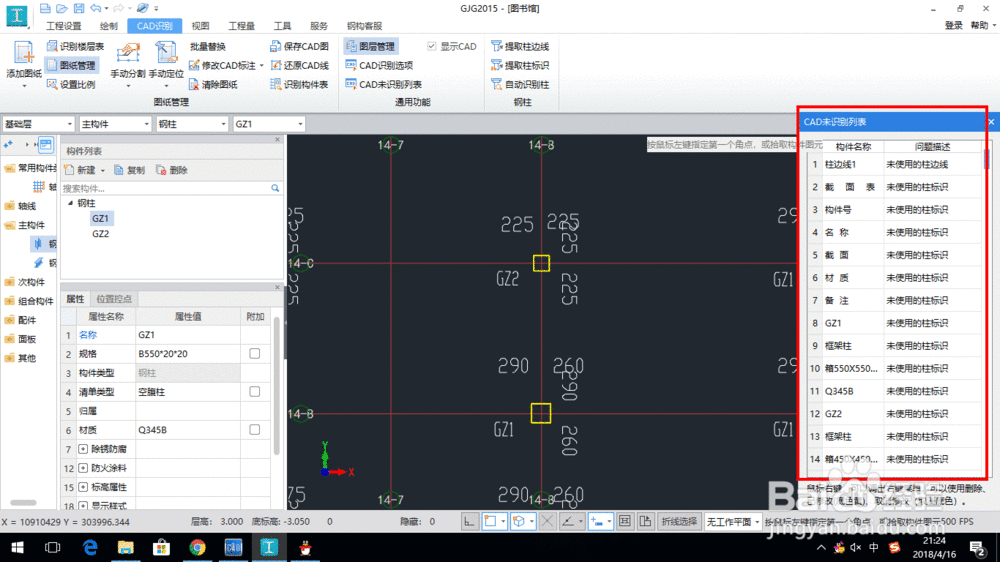Open Chrome from the taskbar
Image resolution: width=1000 pixels, height=562 pixels.
(x=197, y=547)
